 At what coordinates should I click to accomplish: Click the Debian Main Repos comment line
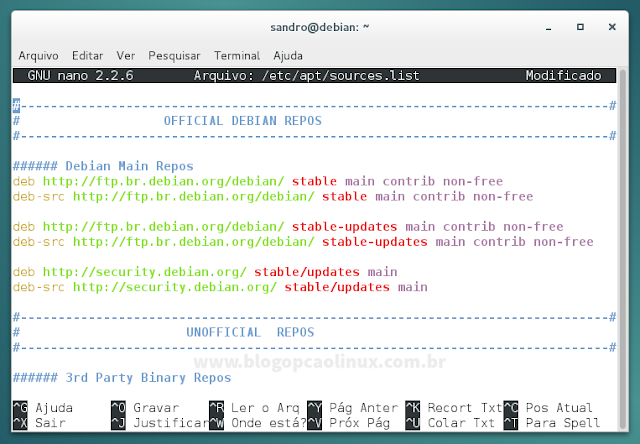(103, 166)
